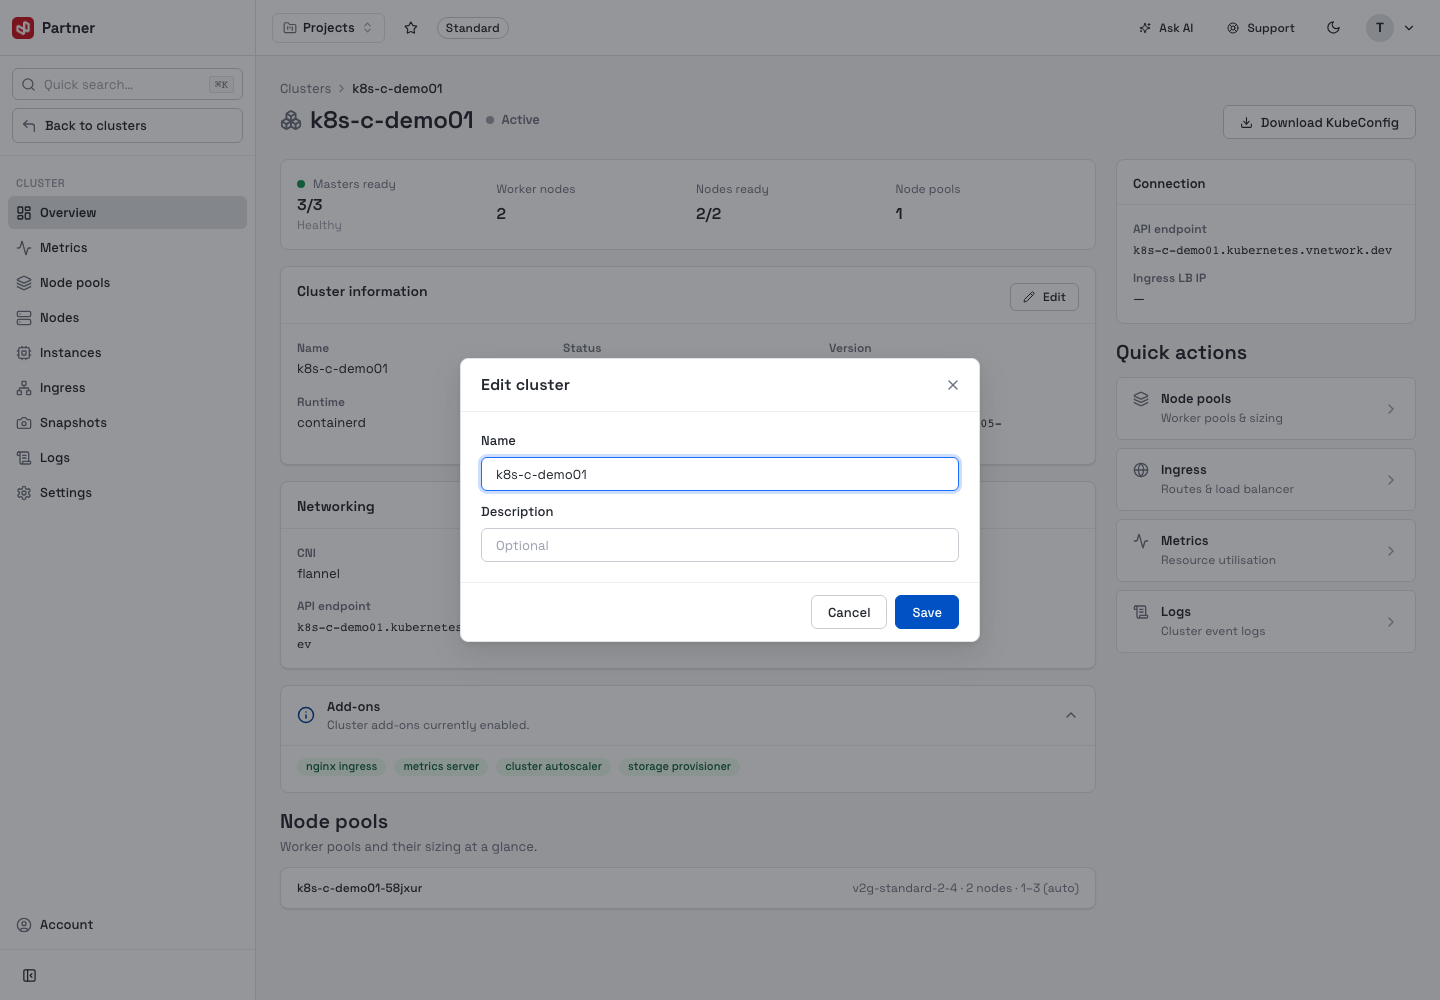
Task: Open the Projects dropdown
Action: point(328,28)
